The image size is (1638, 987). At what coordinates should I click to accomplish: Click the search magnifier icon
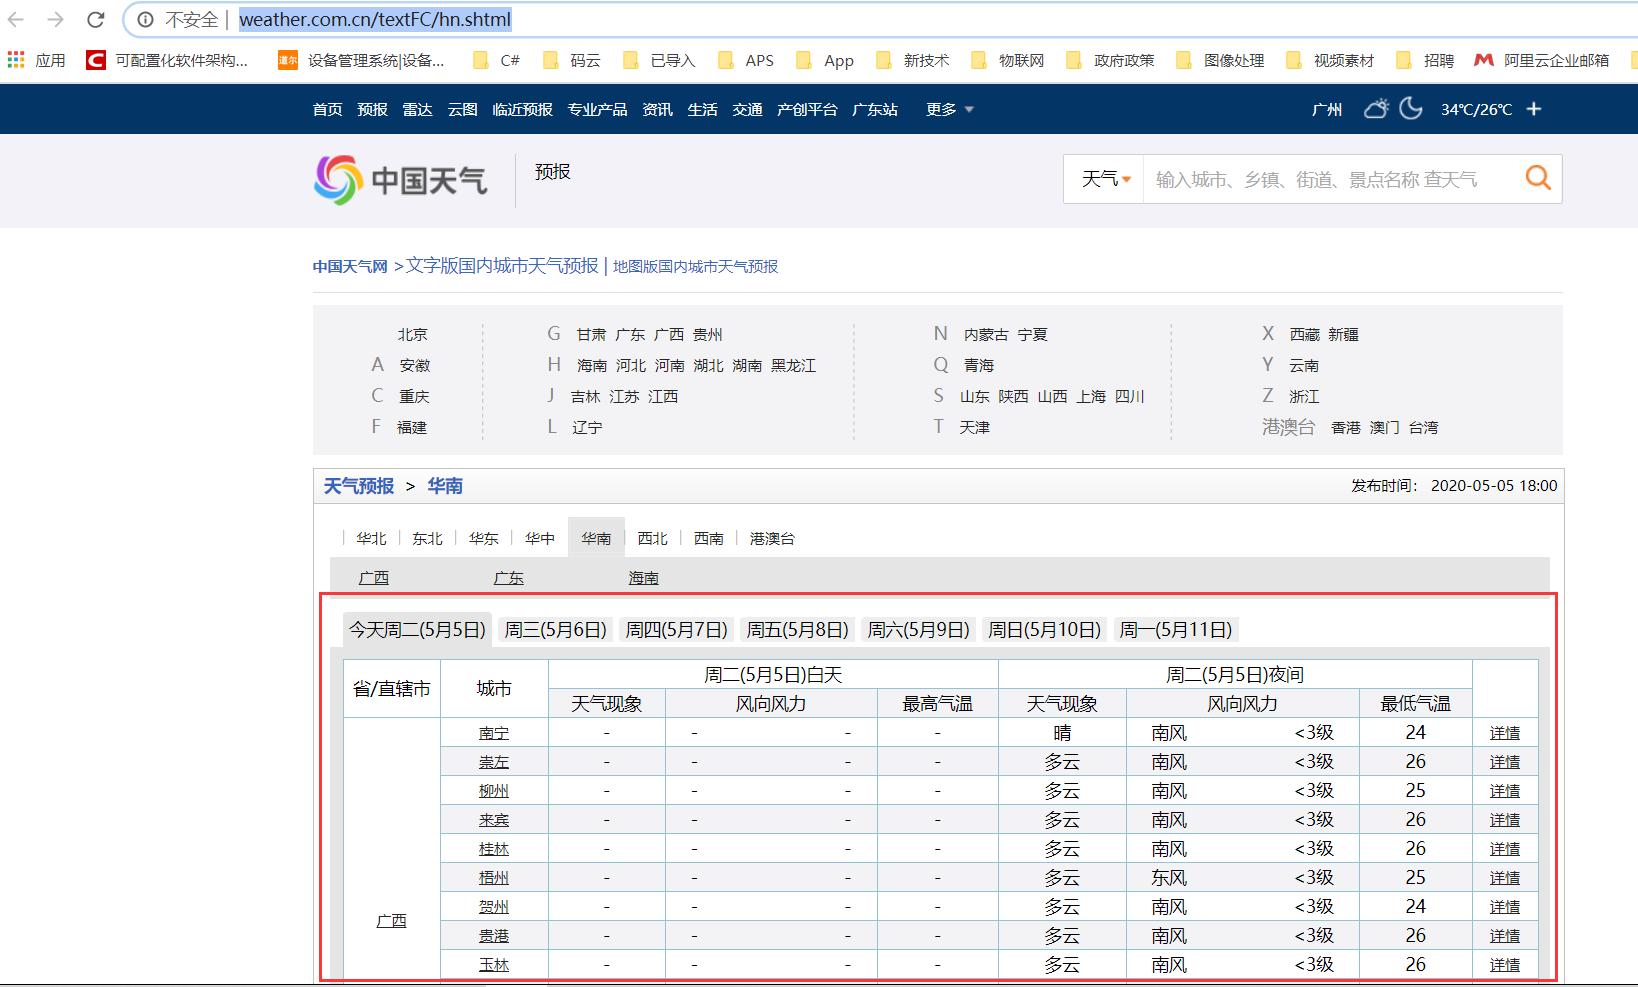[x=1537, y=178]
